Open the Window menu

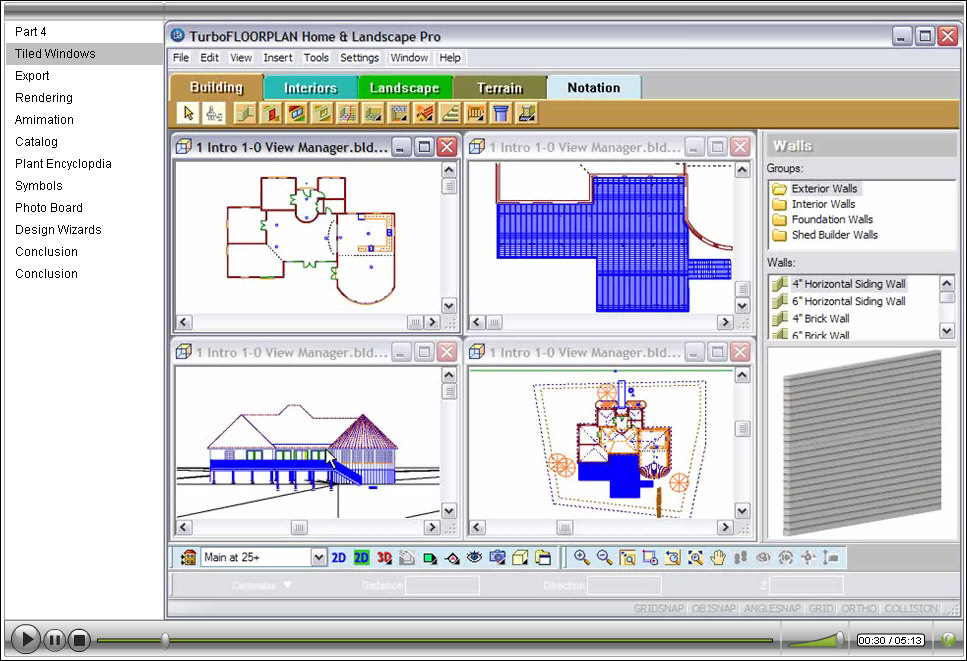pyautogui.click(x=409, y=57)
